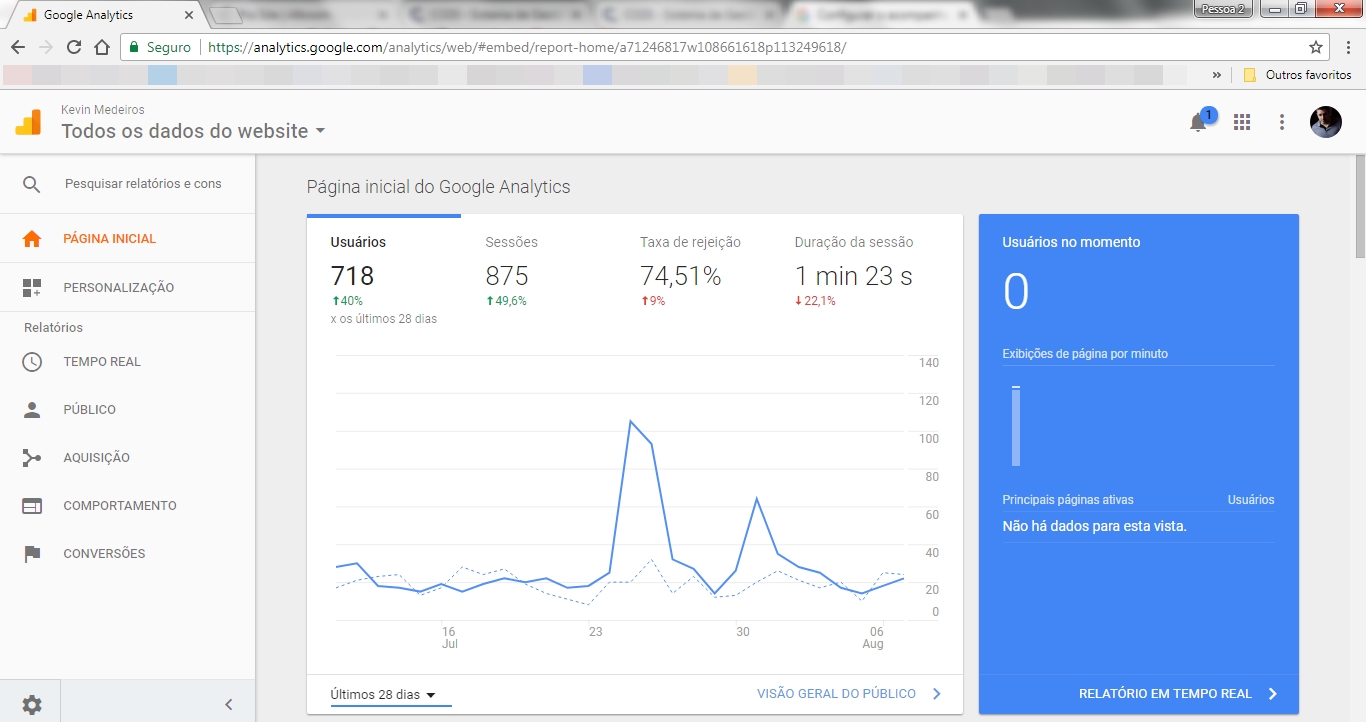Open the notifications bell
Screen dimensions: 1366x722
1198,123
